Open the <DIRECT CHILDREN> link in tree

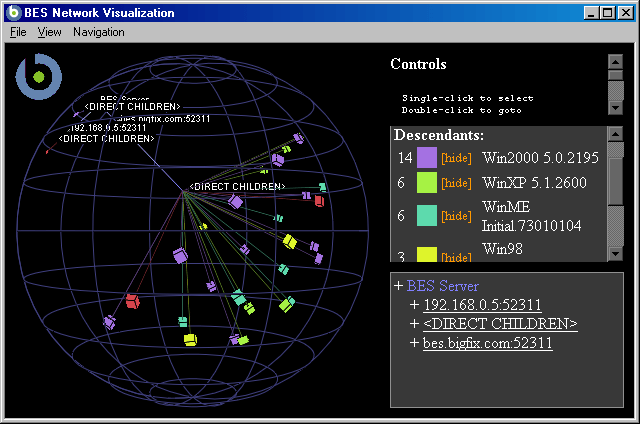[x=500, y=324]
